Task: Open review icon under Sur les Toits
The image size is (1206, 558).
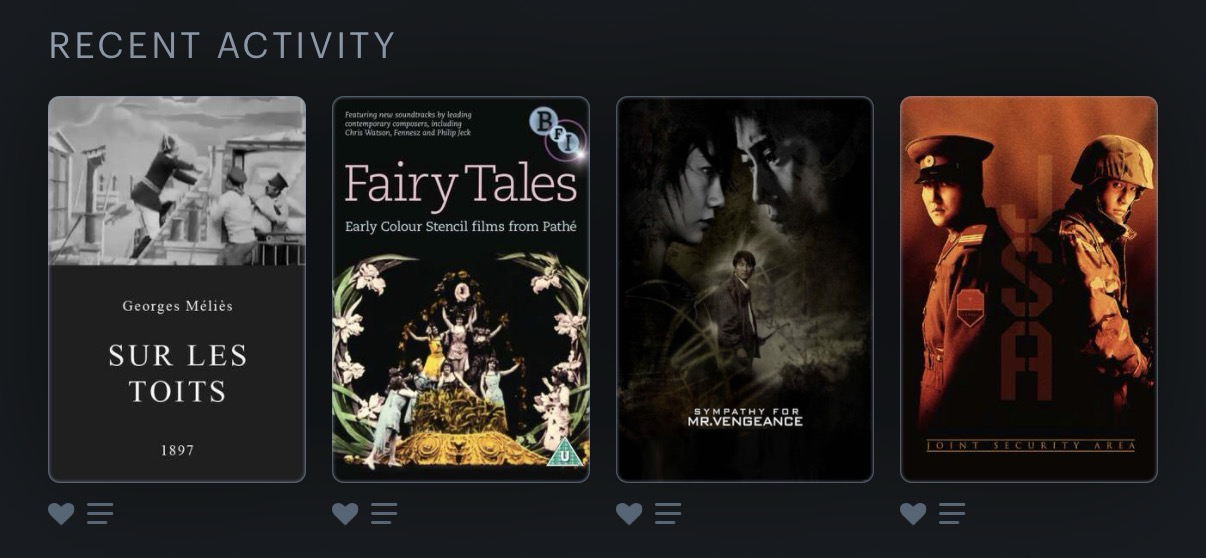Action: pos(100,514)
